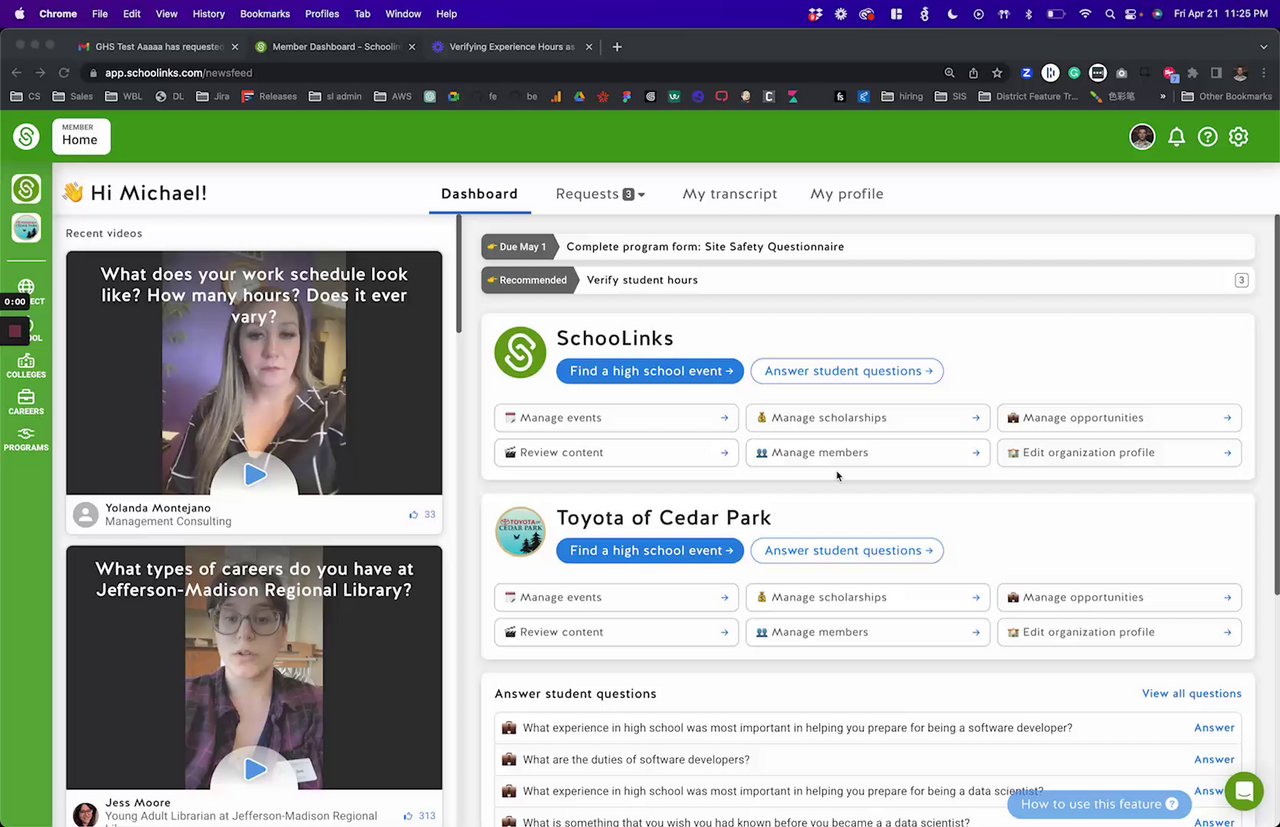1280x827 pixels.
Task: Answer the software developer duties question
Action: coord(1214,760)
